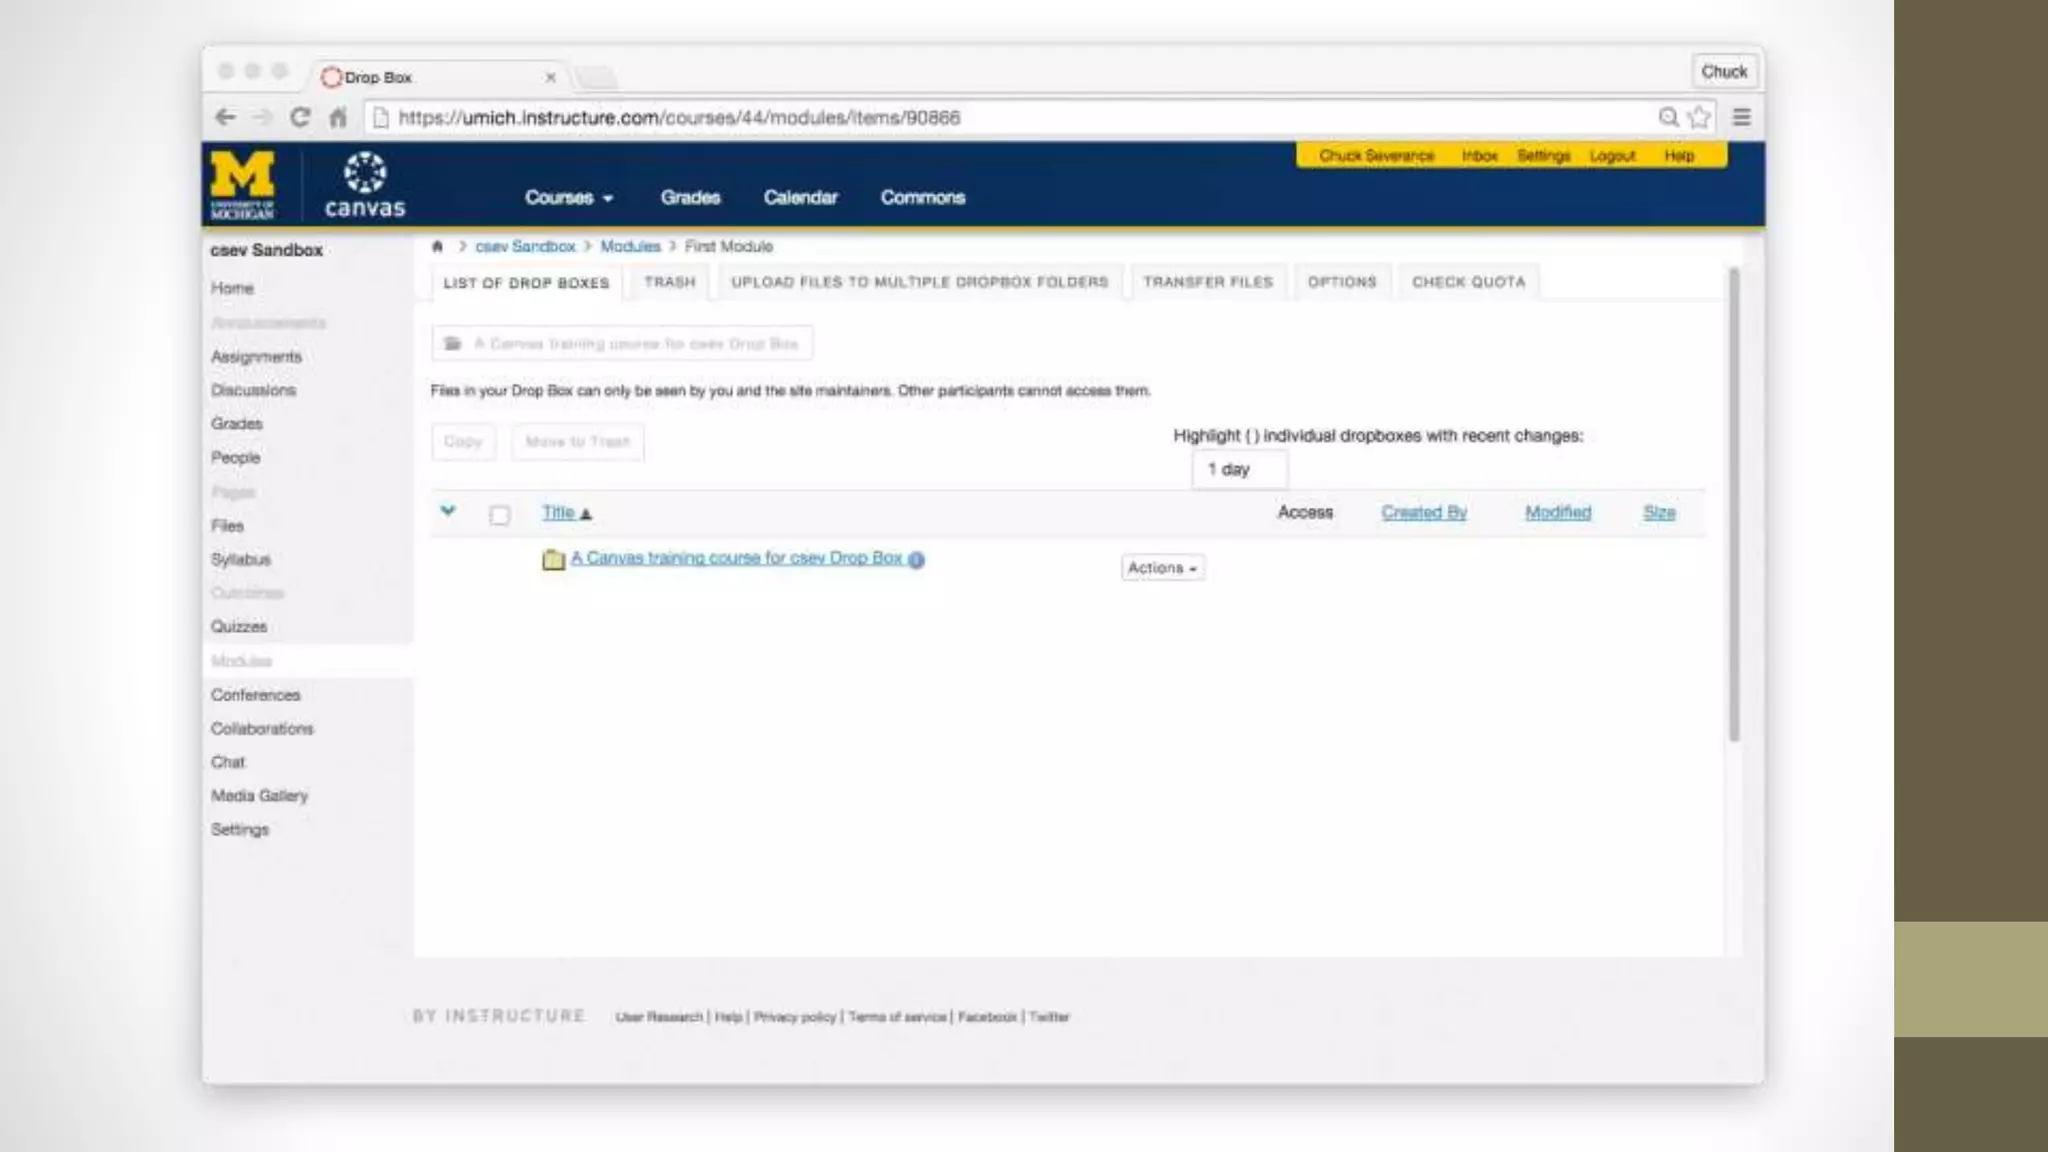Screen dimensions: 2048x1152
Task: Click the breadcrumb home icon
Action: (x=437, y=246)
